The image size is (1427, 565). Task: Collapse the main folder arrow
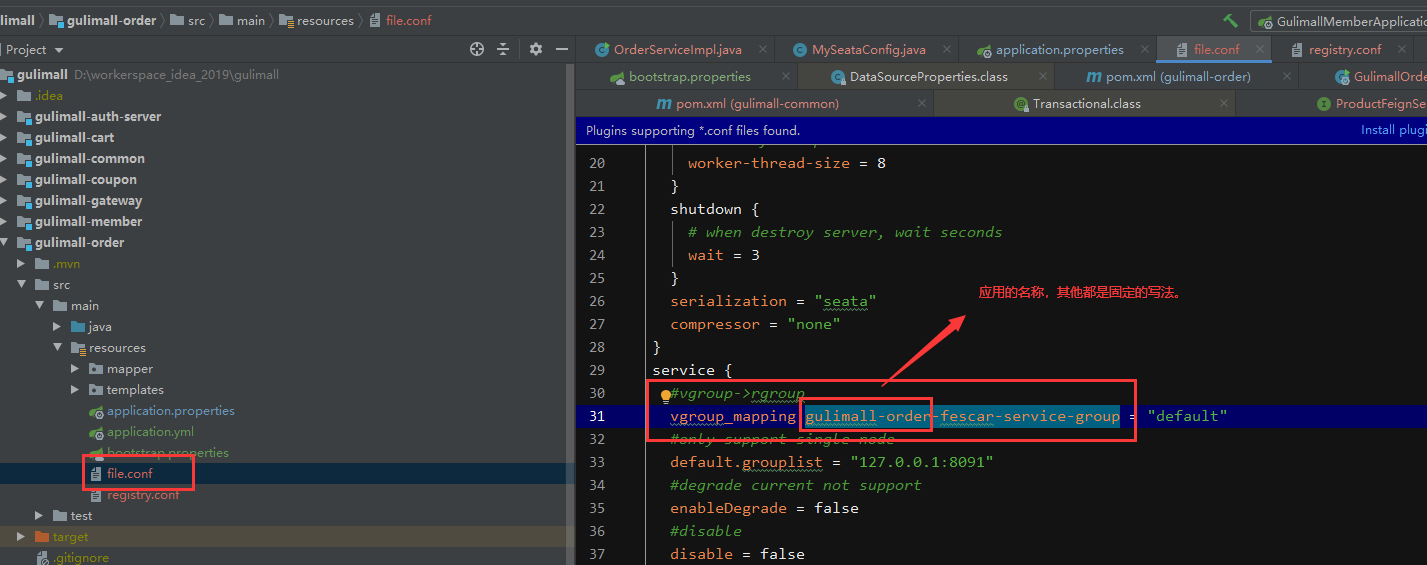pos(40,306)
